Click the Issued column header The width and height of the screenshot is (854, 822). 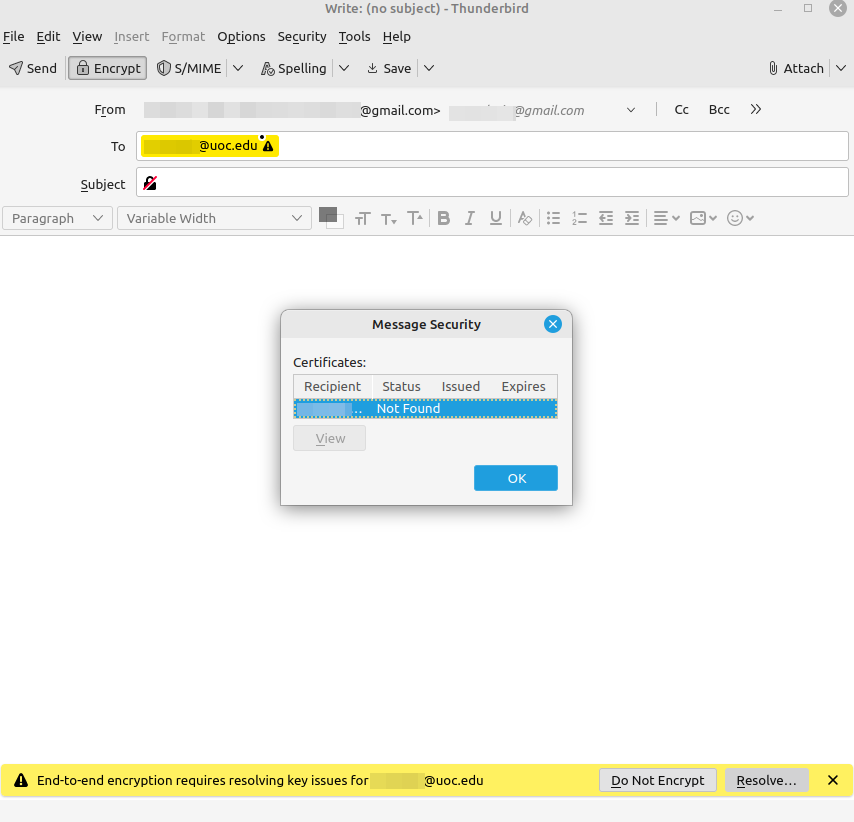(461, 386)
